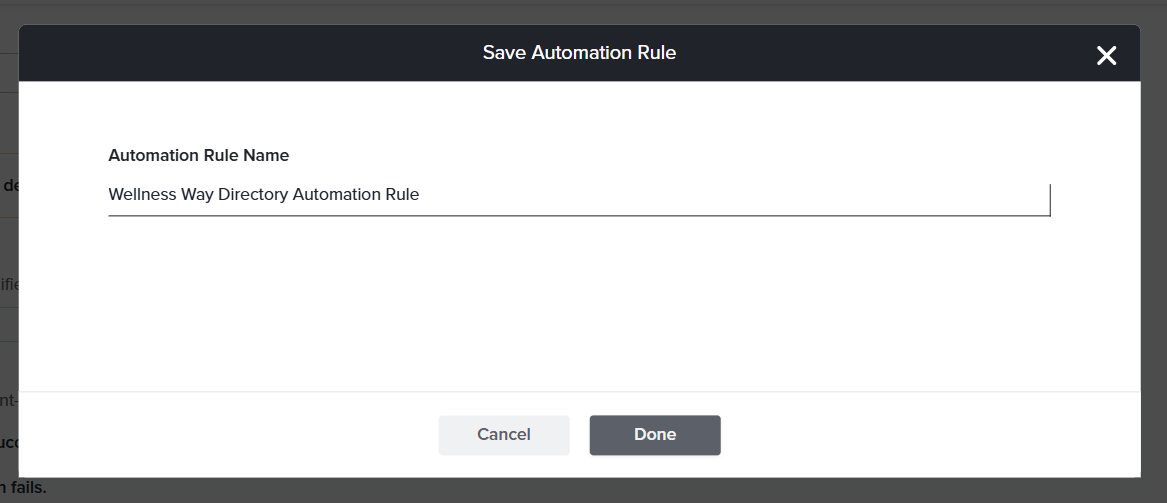This screenshot has height=503, width=1167.
Task: Click the Cancel button
Action: (504, 435)
